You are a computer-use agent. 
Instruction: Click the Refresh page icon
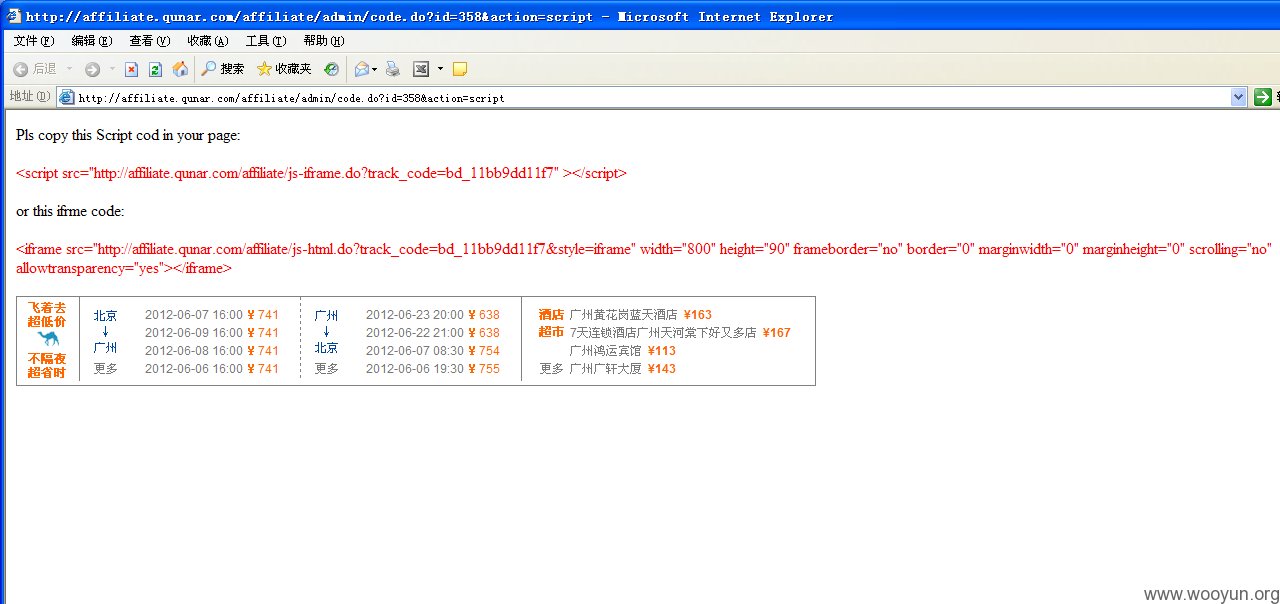click(x=155, y=69)
